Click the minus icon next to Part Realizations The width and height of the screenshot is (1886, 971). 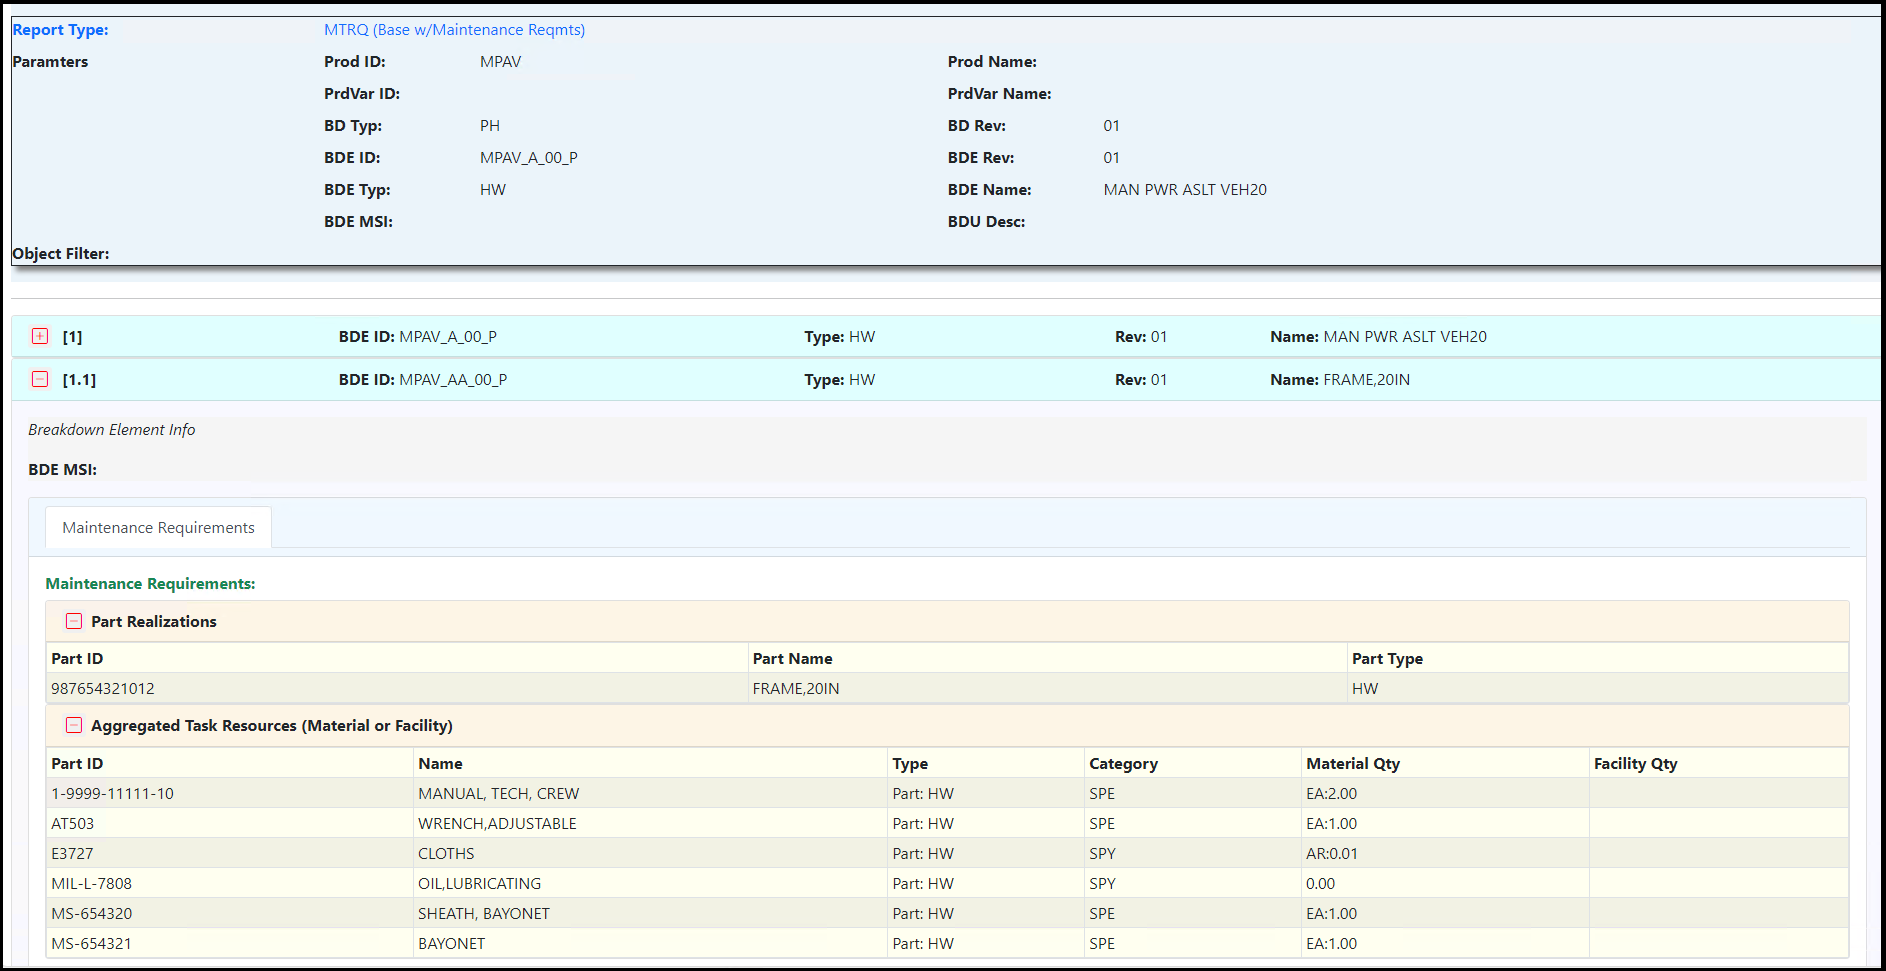73,621
